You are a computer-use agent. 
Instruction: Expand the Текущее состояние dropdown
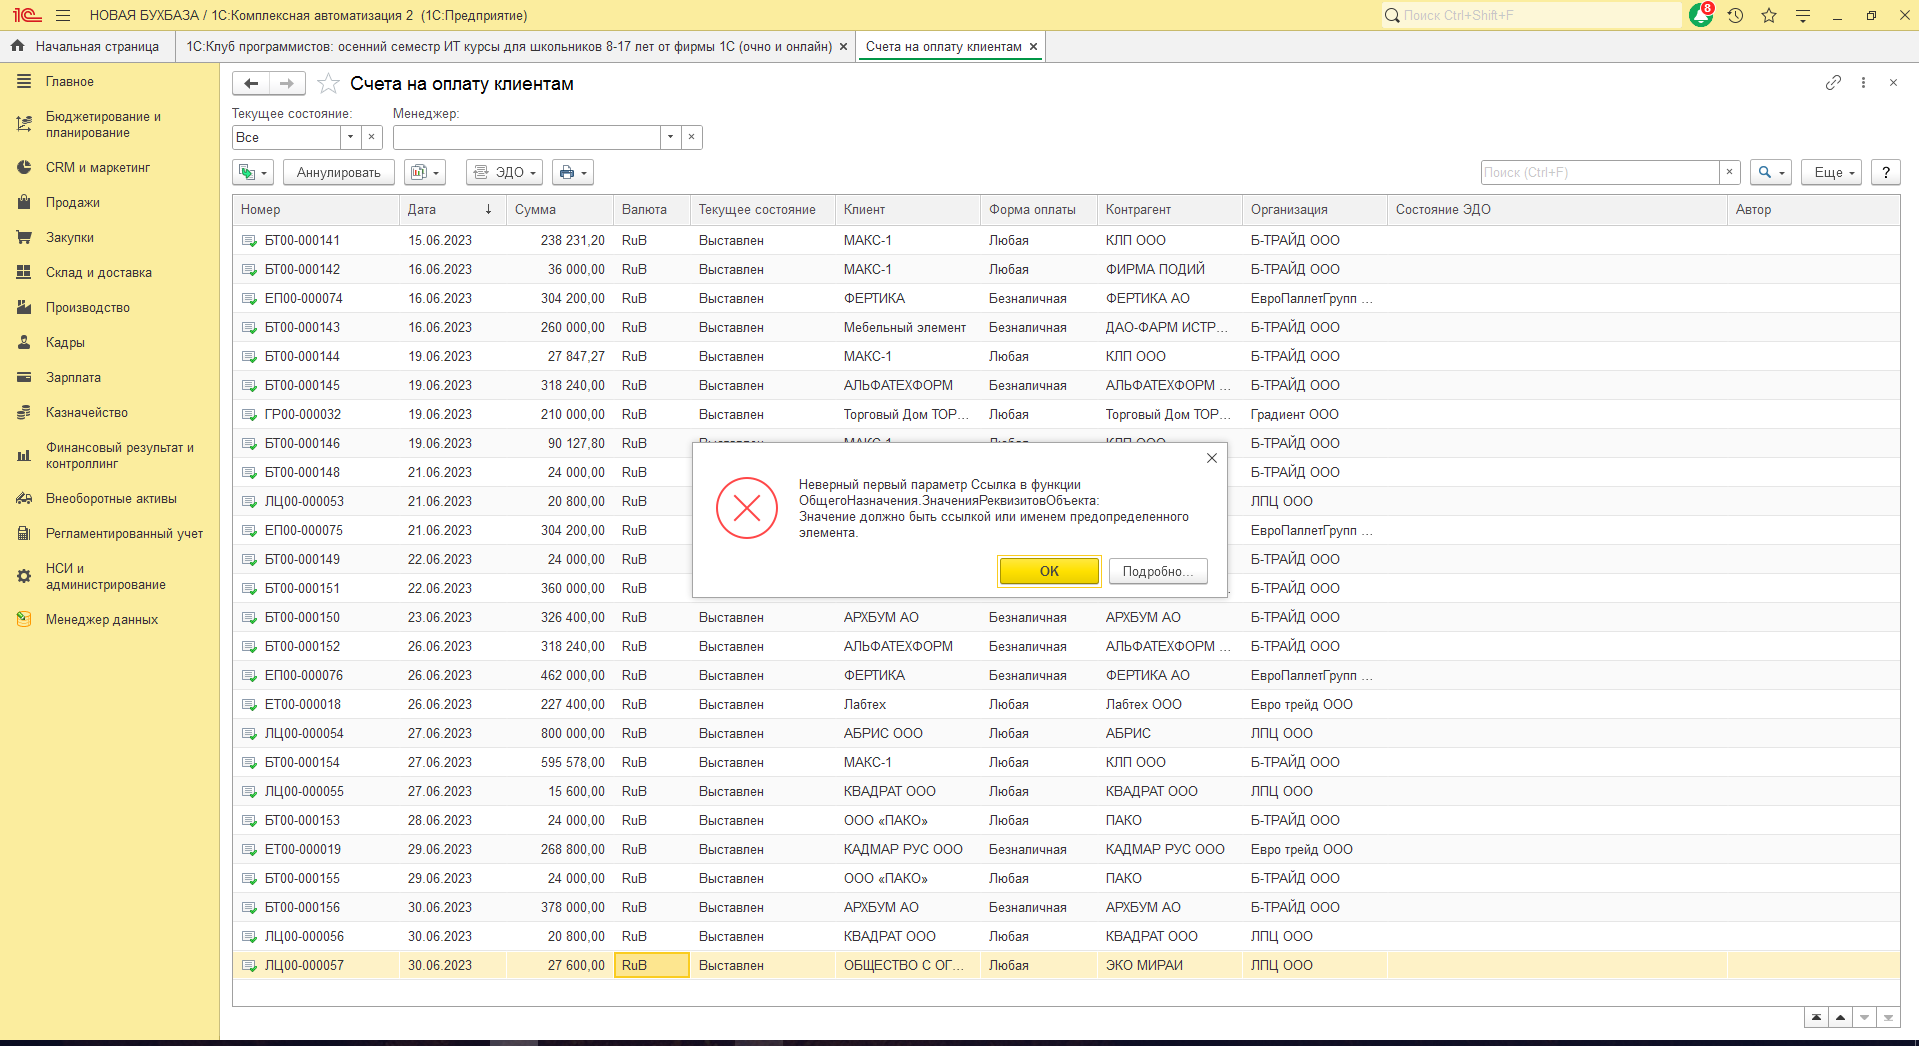(350, 137)
